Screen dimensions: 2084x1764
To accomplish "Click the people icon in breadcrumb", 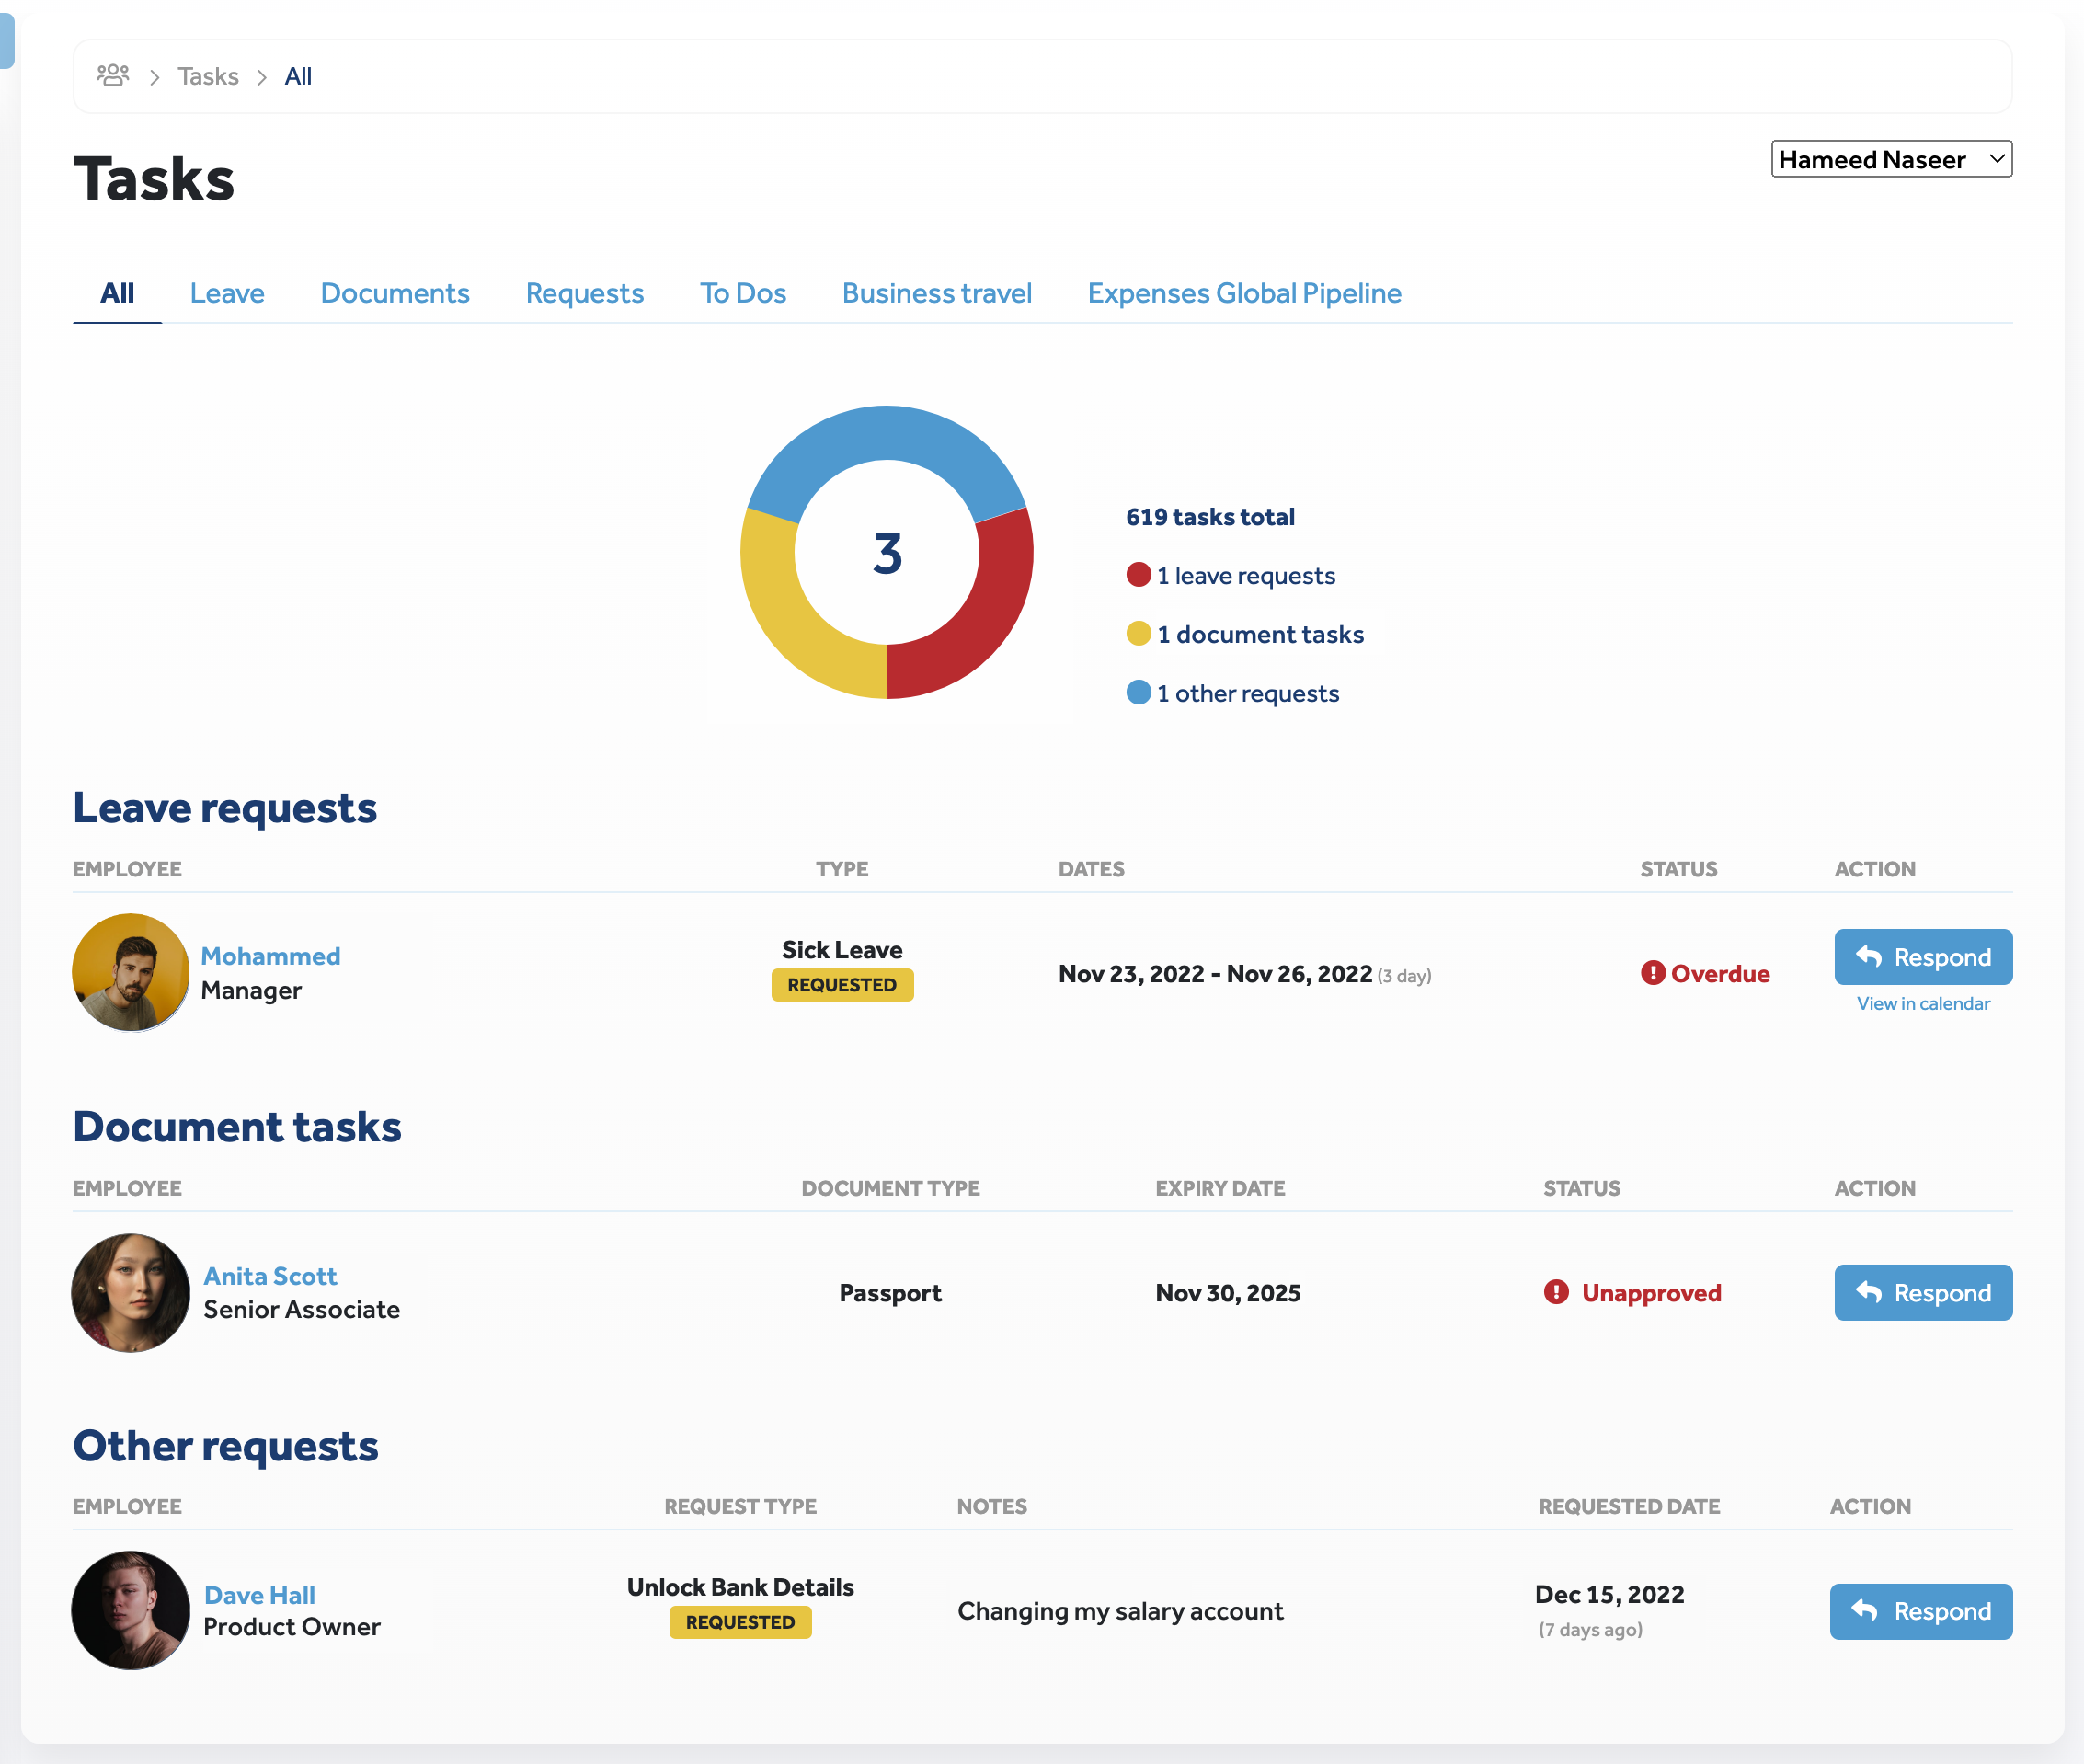I will [x=113, y=76].
